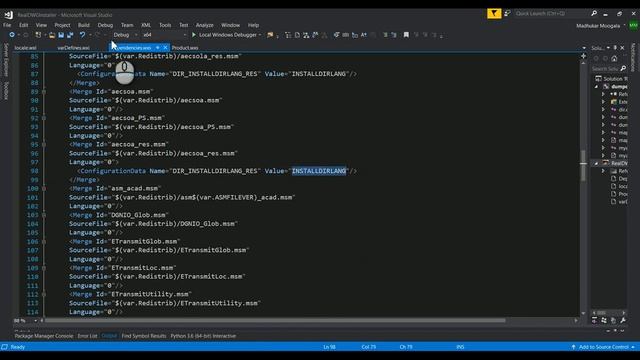The width and height of the screenshot is (640, 360).
Task: Click the highlighted INSTALLDIRLANG value on line 98
Action: (319, 171)
